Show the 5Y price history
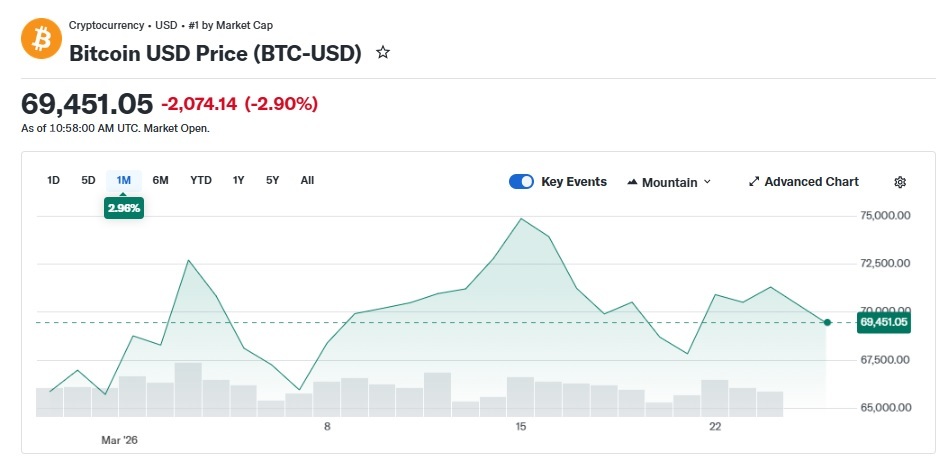 coord(272,180)
